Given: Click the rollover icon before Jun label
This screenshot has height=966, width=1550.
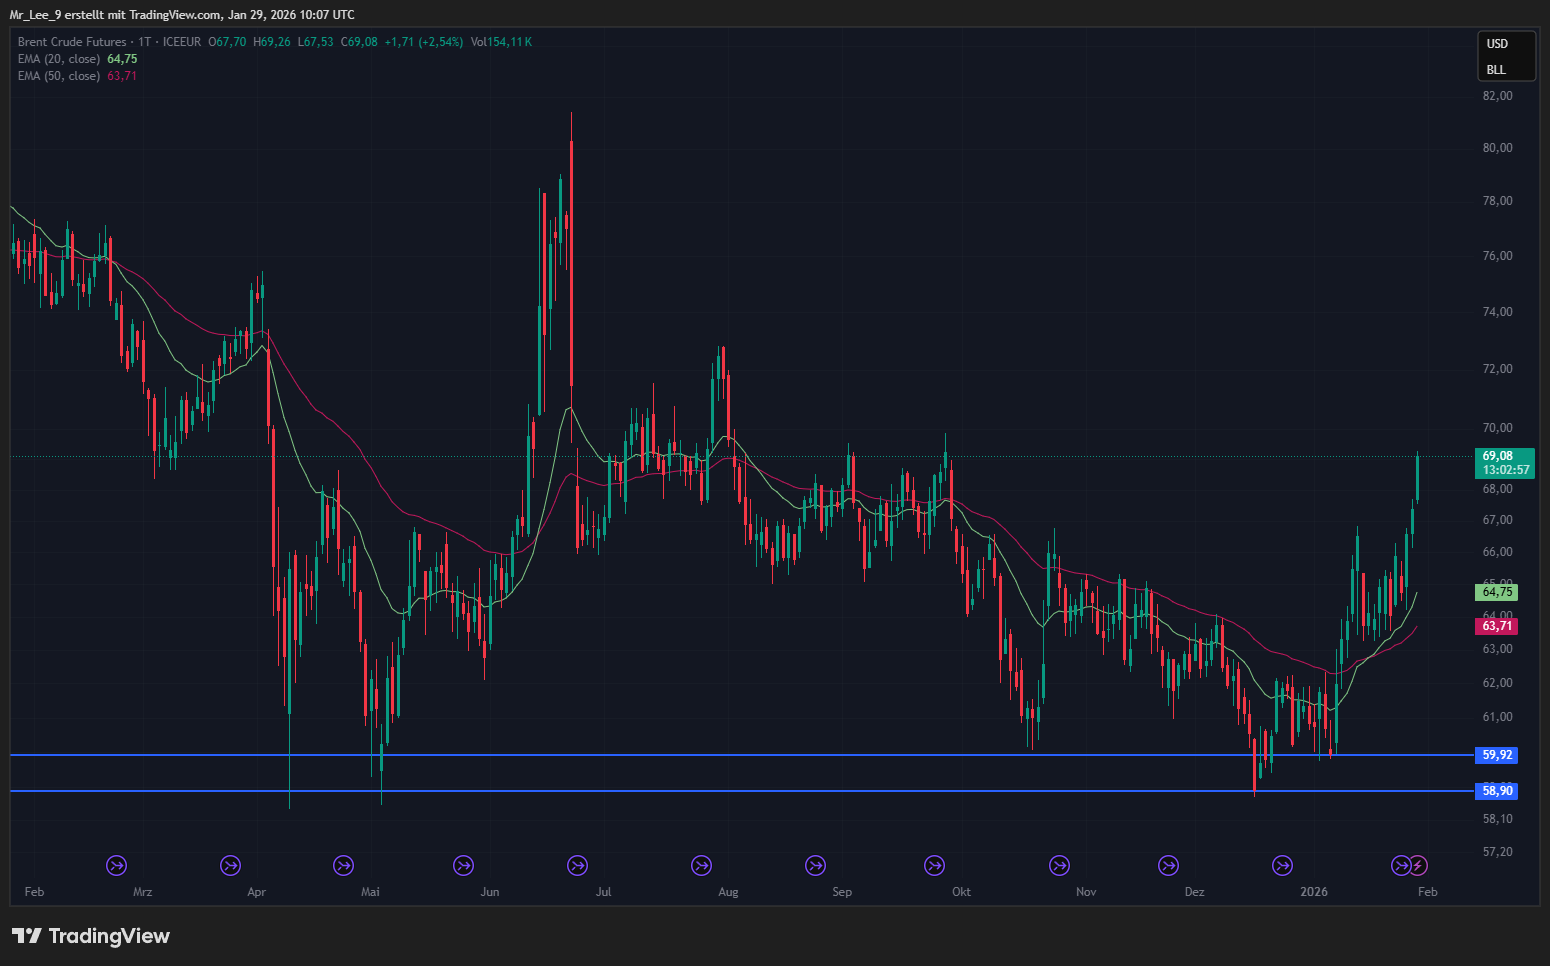Looking at the screenshot, I should click(x=463, y=865).
